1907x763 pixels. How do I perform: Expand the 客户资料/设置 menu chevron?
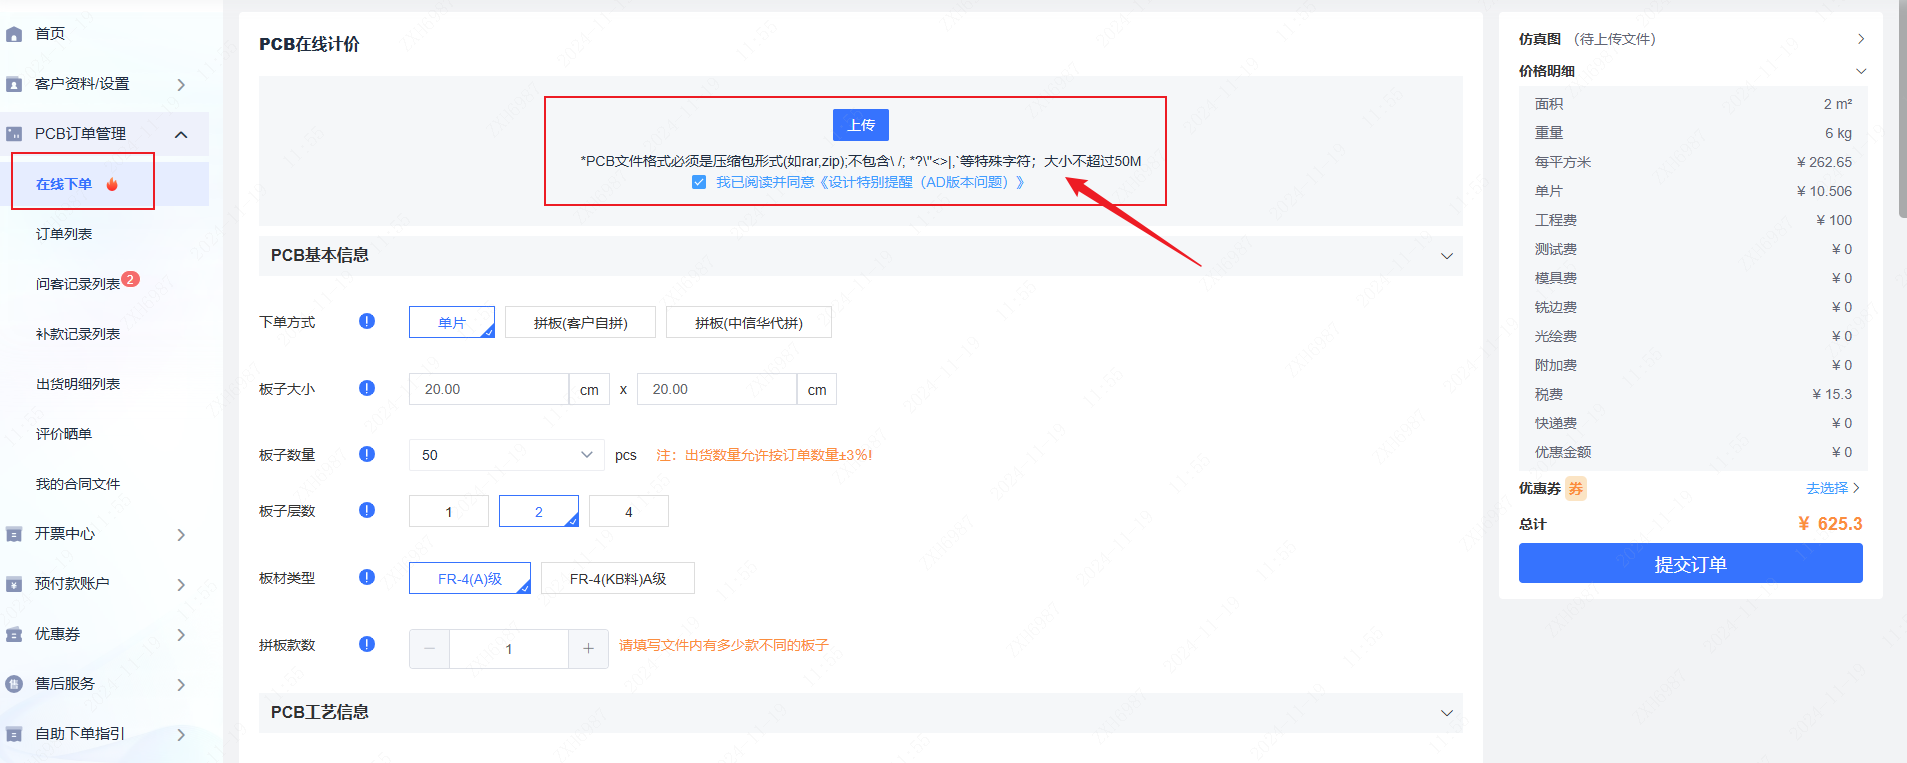tap(181, 85)
